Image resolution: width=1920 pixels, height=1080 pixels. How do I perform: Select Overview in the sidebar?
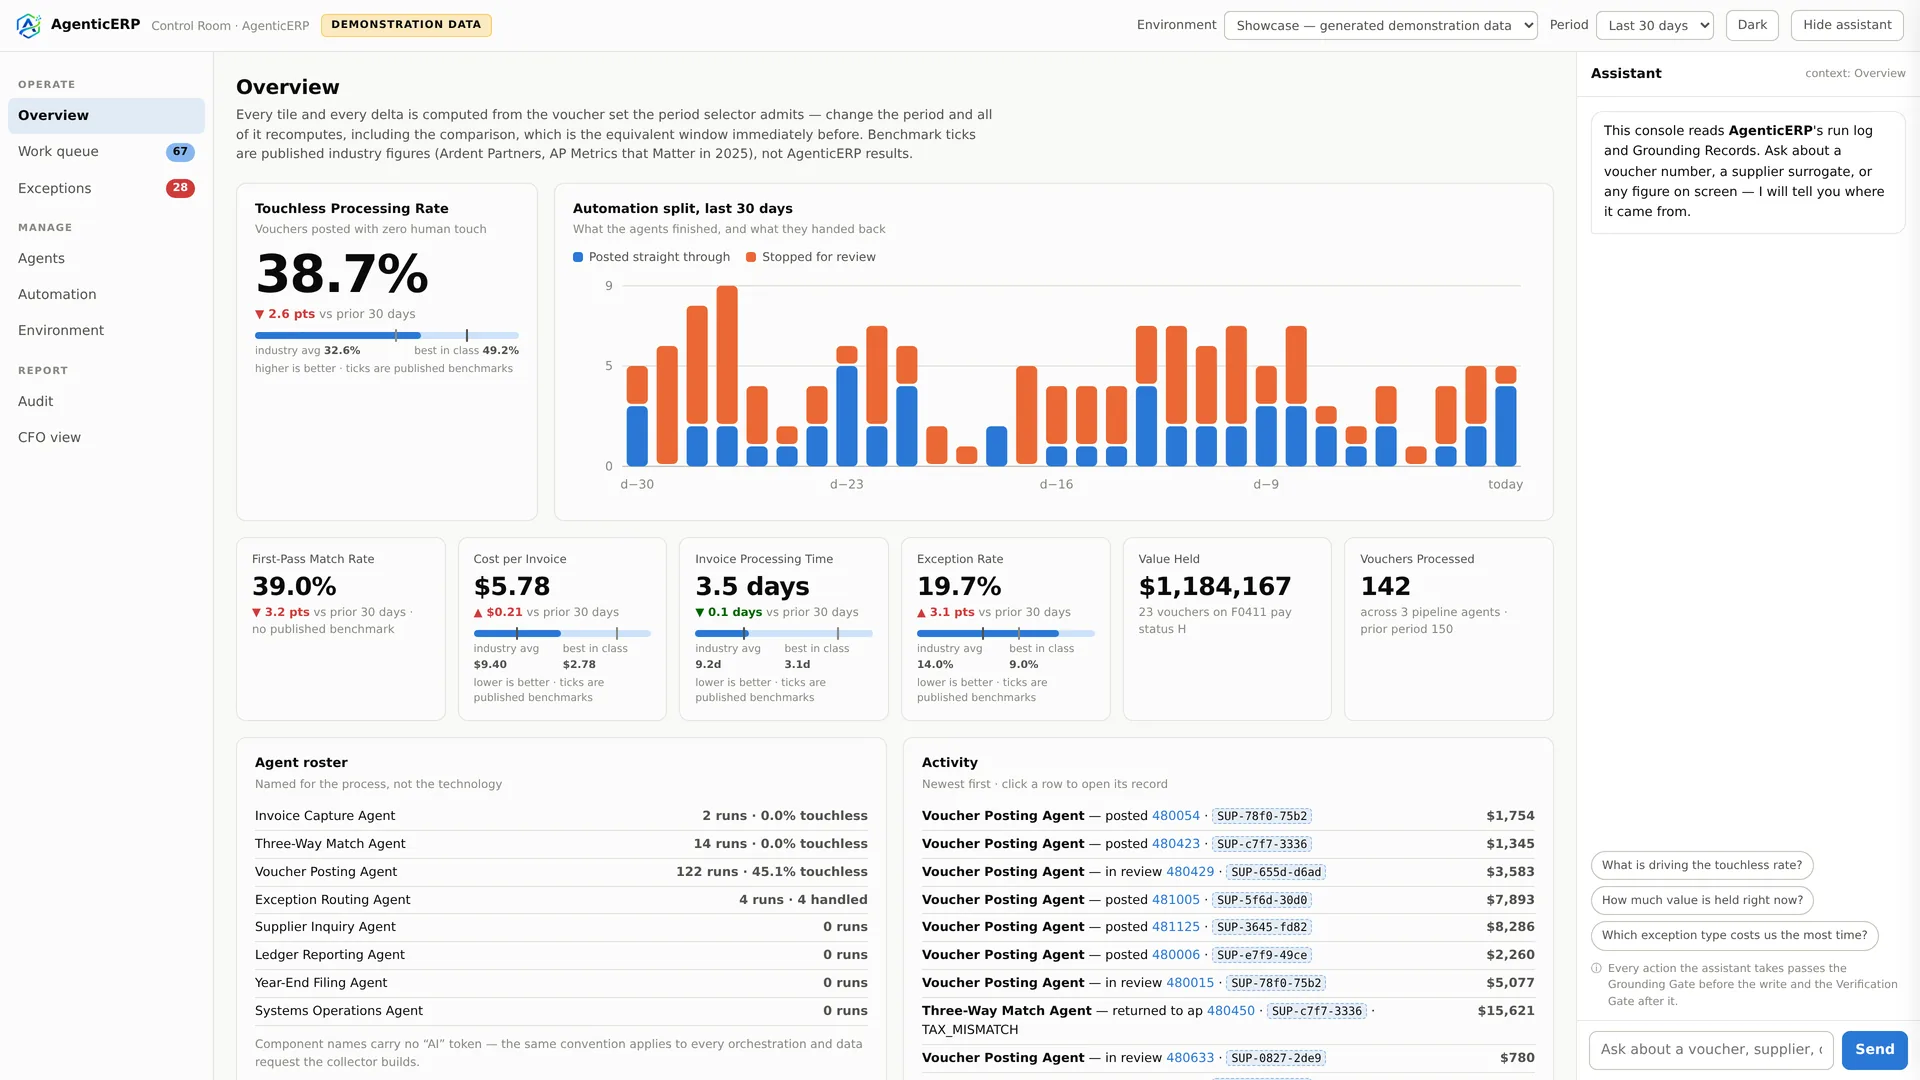106,116
